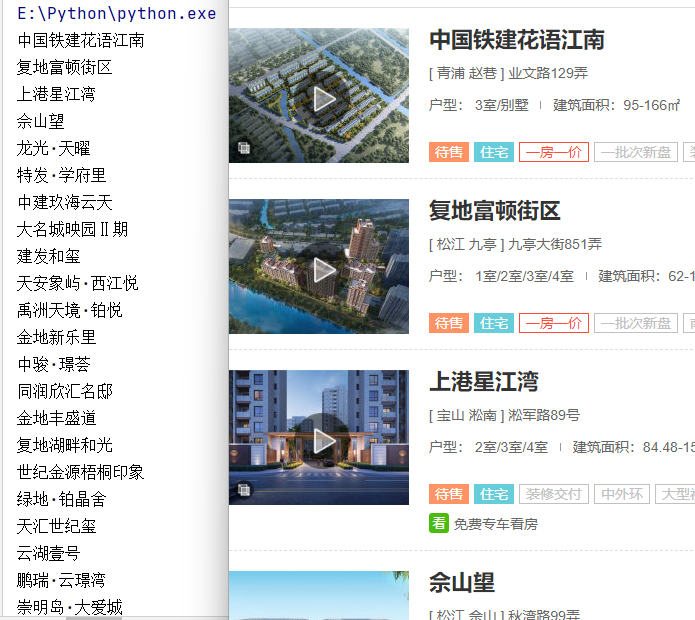Select console line 同润欣汇名邸
Viewport: 695px width, 620px height.
click(x=65, y=392)
